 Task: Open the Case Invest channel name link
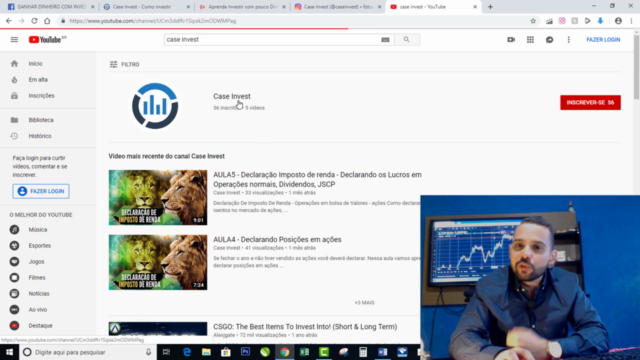tap(232, 96)
